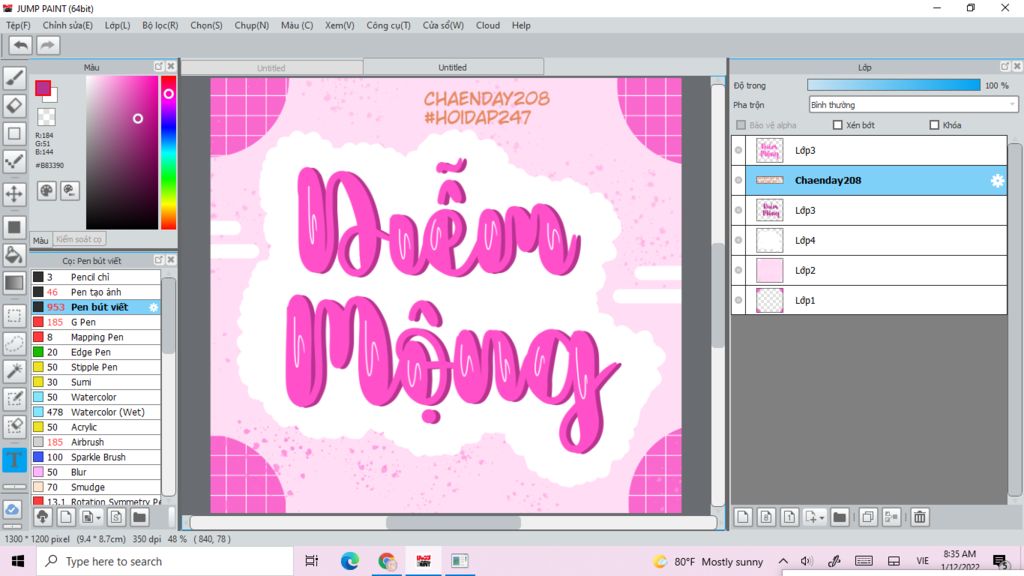
Task: Duplicate the selected layer
Action: tap(868, 517)
